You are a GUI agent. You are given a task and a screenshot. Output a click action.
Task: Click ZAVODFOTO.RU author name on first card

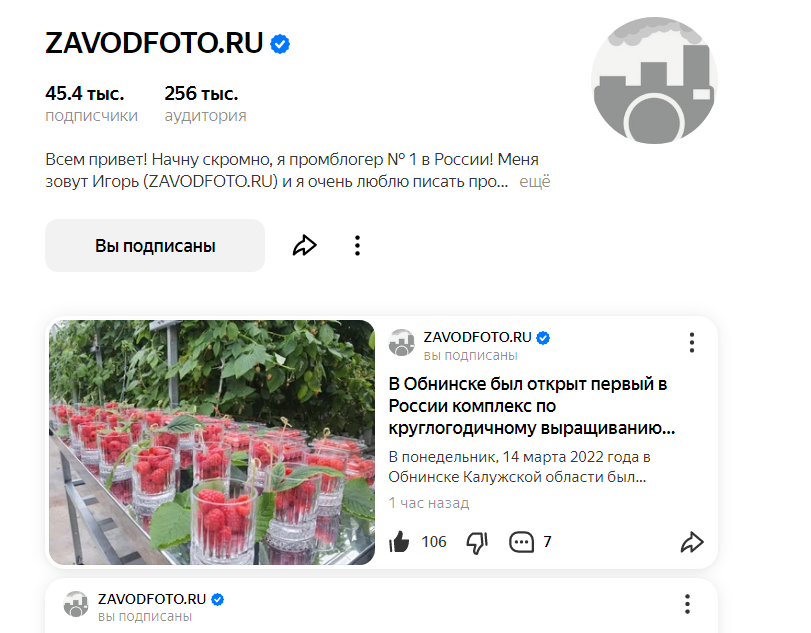click(x=477, y=337)
